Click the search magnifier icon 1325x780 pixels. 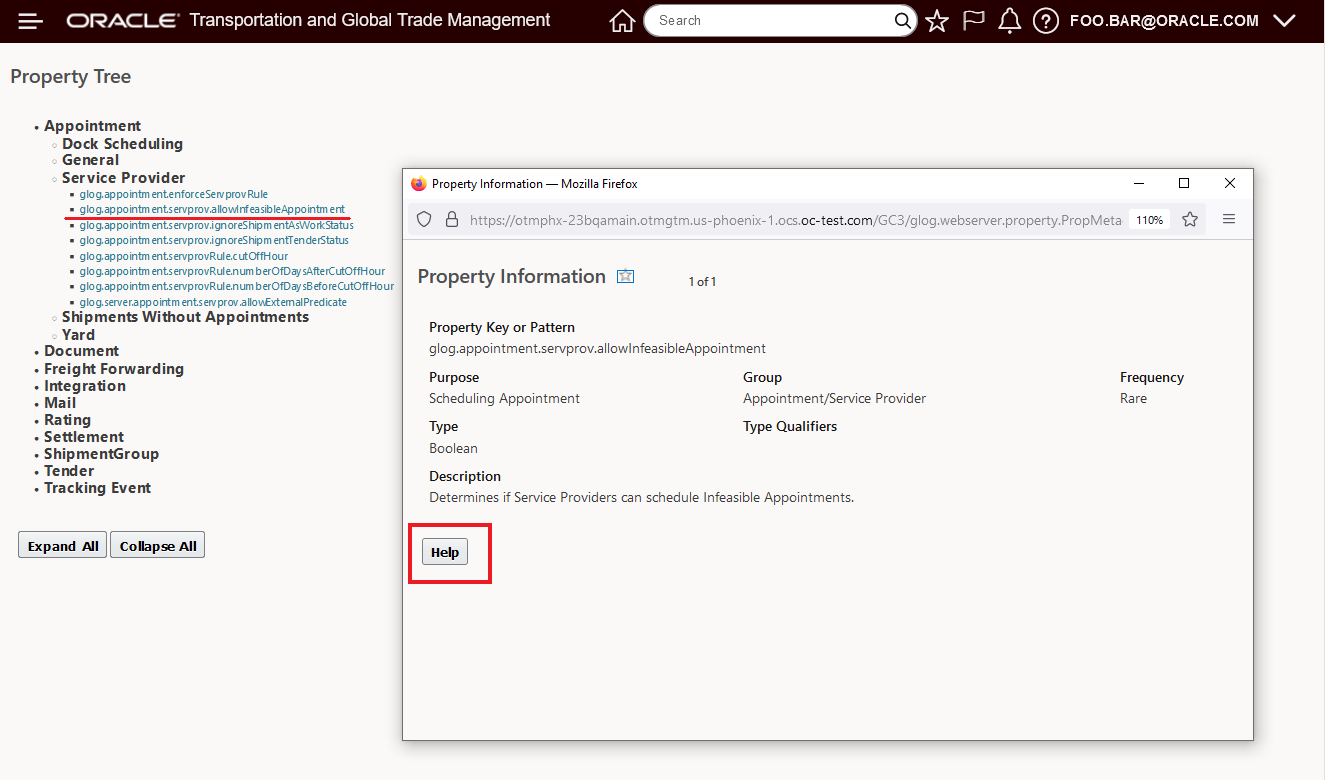click(902, 21)
